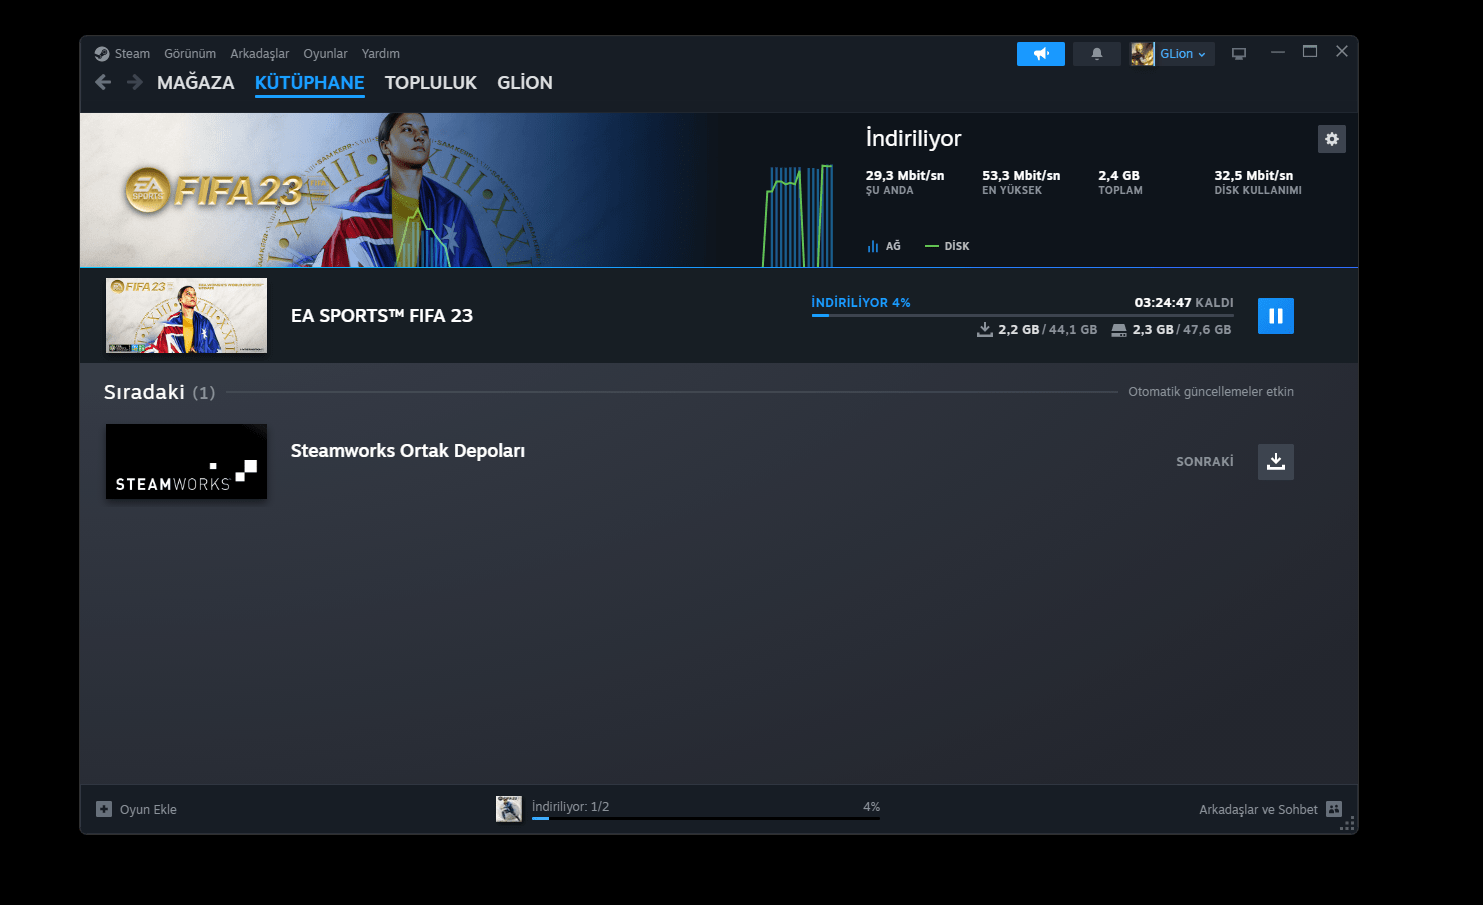The image size is (1483, 905).
Task: Click Steamworks Ortak Depoları title
Action: pyautogui.click(x=408, y=451)
